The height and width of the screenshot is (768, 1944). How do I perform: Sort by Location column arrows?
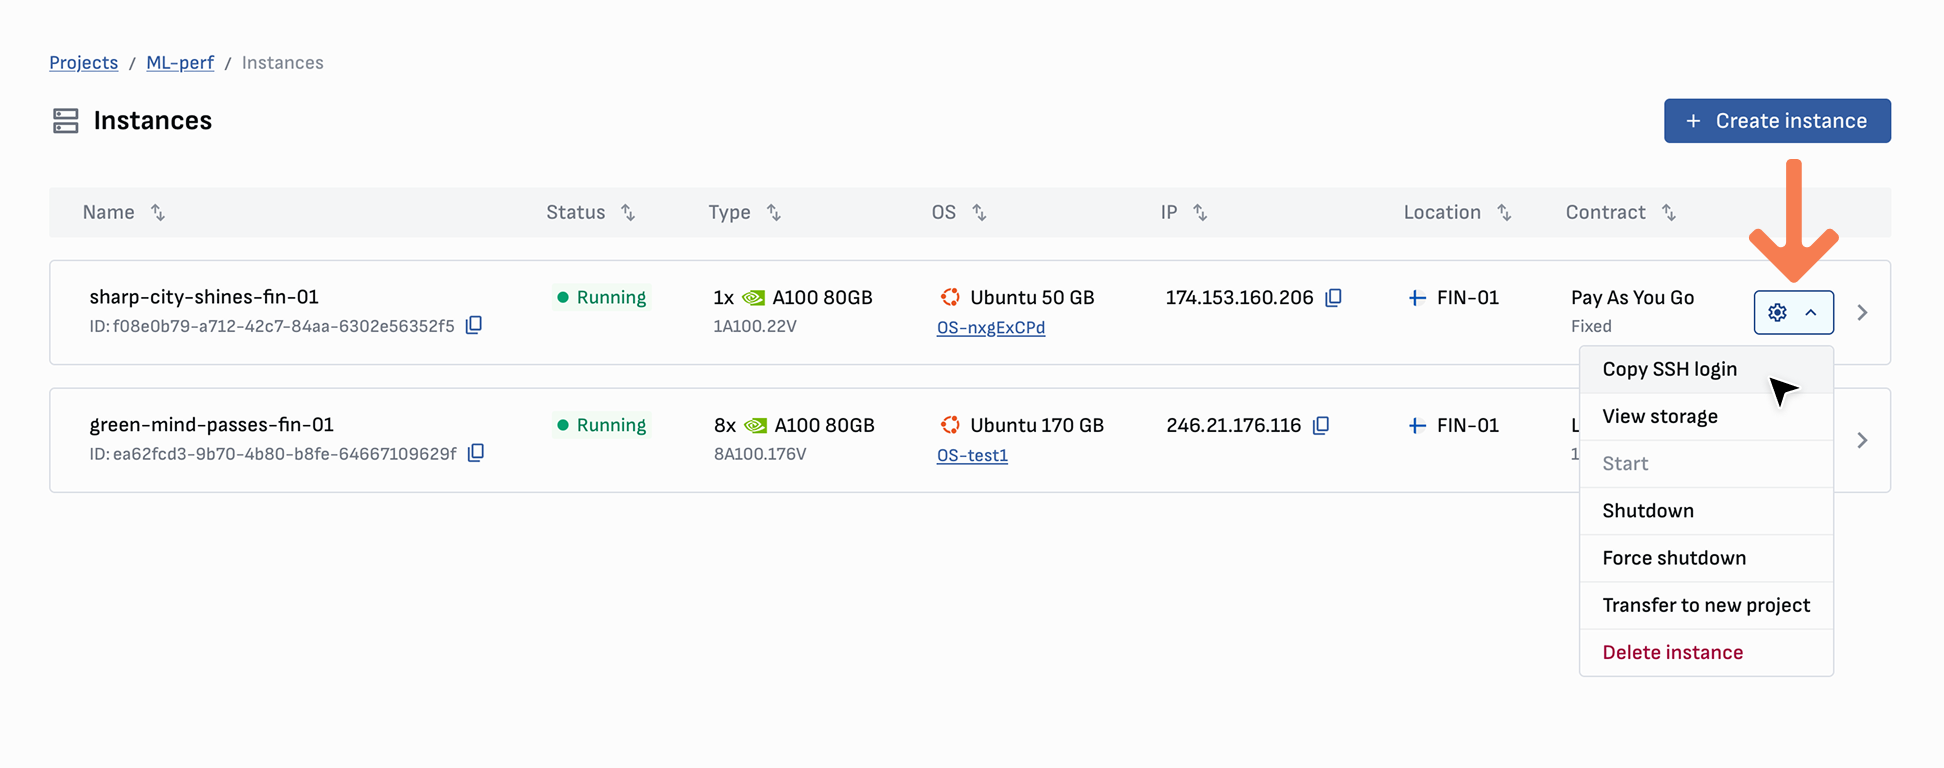pos(1504,212)
